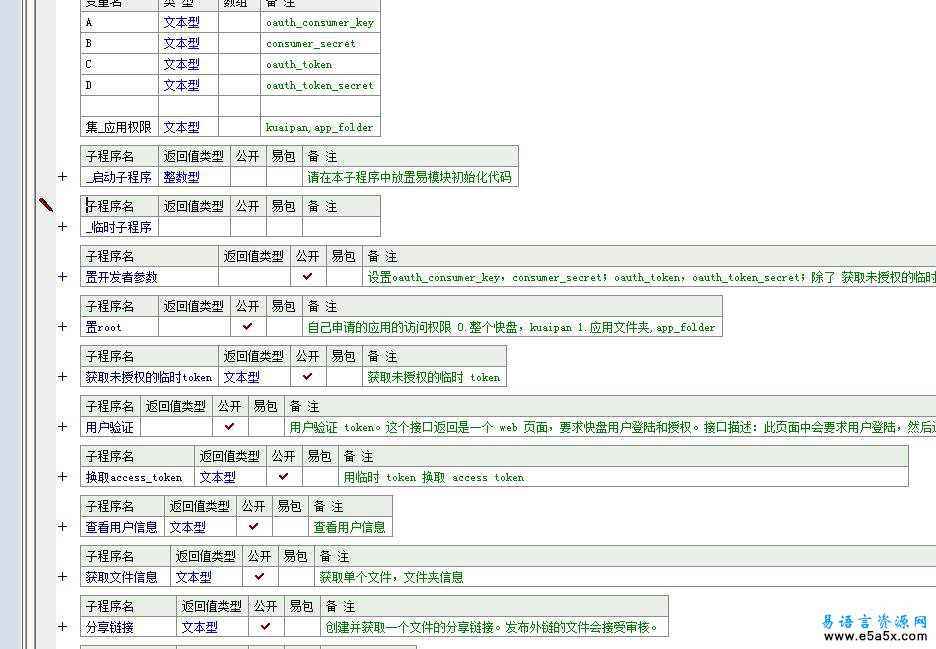Click 文本型 return type of 查看用户信息
The image size is (936, 649).
[188, 527]
